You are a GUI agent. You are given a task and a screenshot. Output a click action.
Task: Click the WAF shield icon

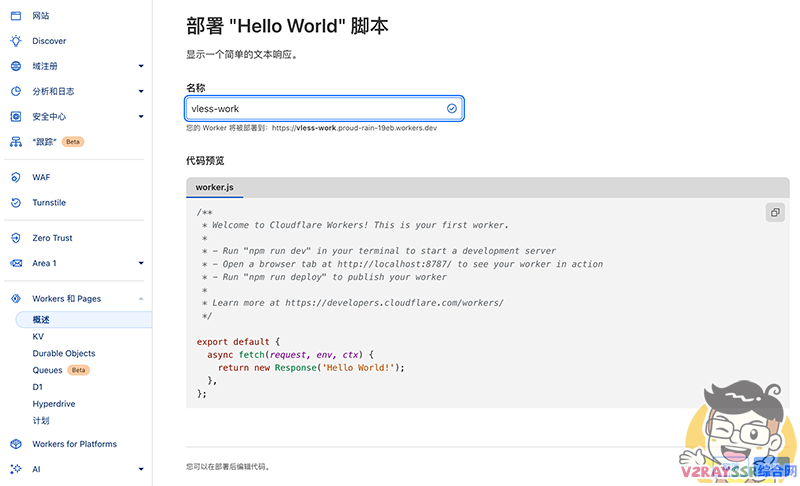(15, 177)
